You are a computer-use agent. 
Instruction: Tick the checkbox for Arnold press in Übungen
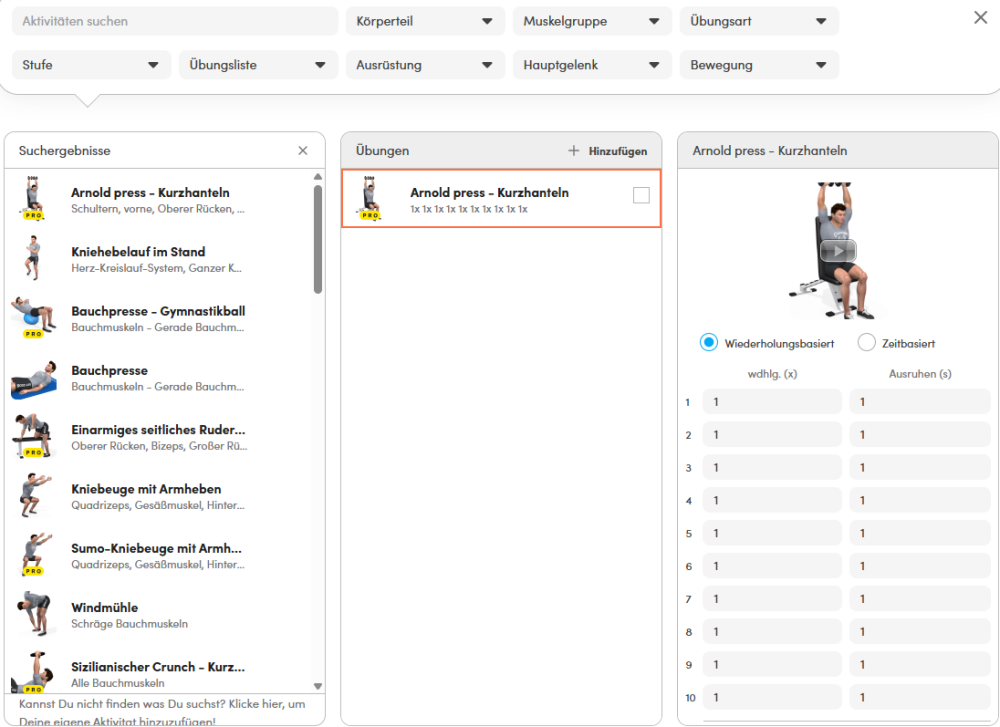pyautogui.click(x=641, y=195)
